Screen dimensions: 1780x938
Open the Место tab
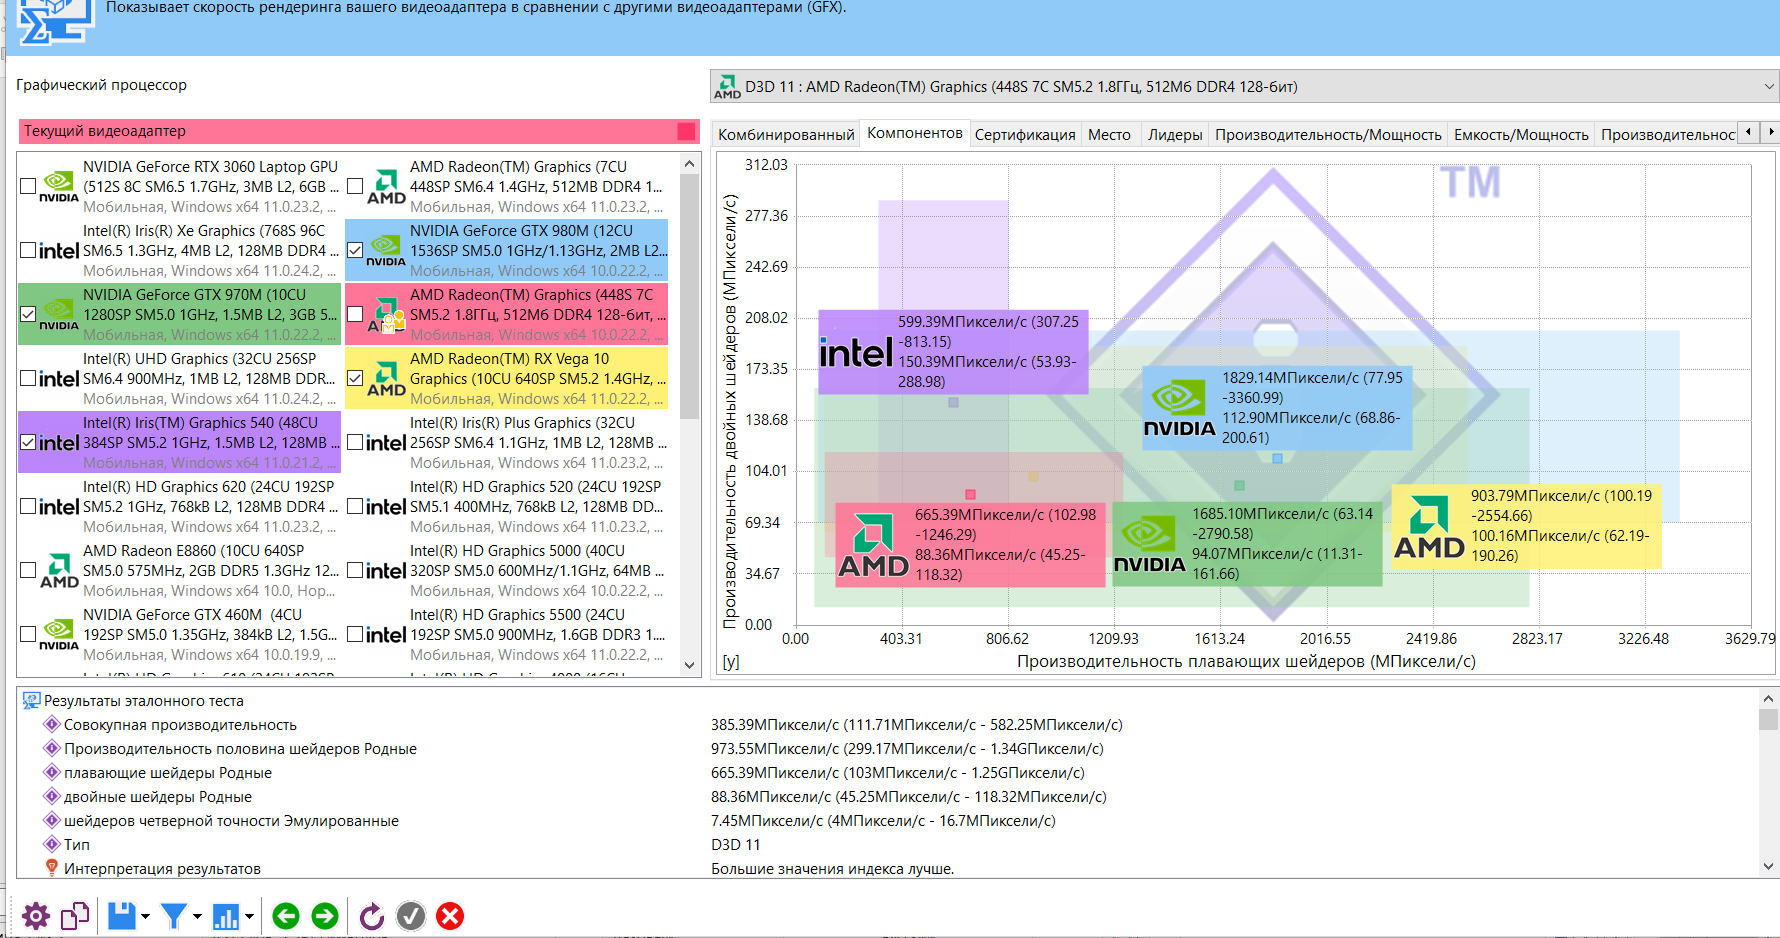click(x=1109, y=134)
